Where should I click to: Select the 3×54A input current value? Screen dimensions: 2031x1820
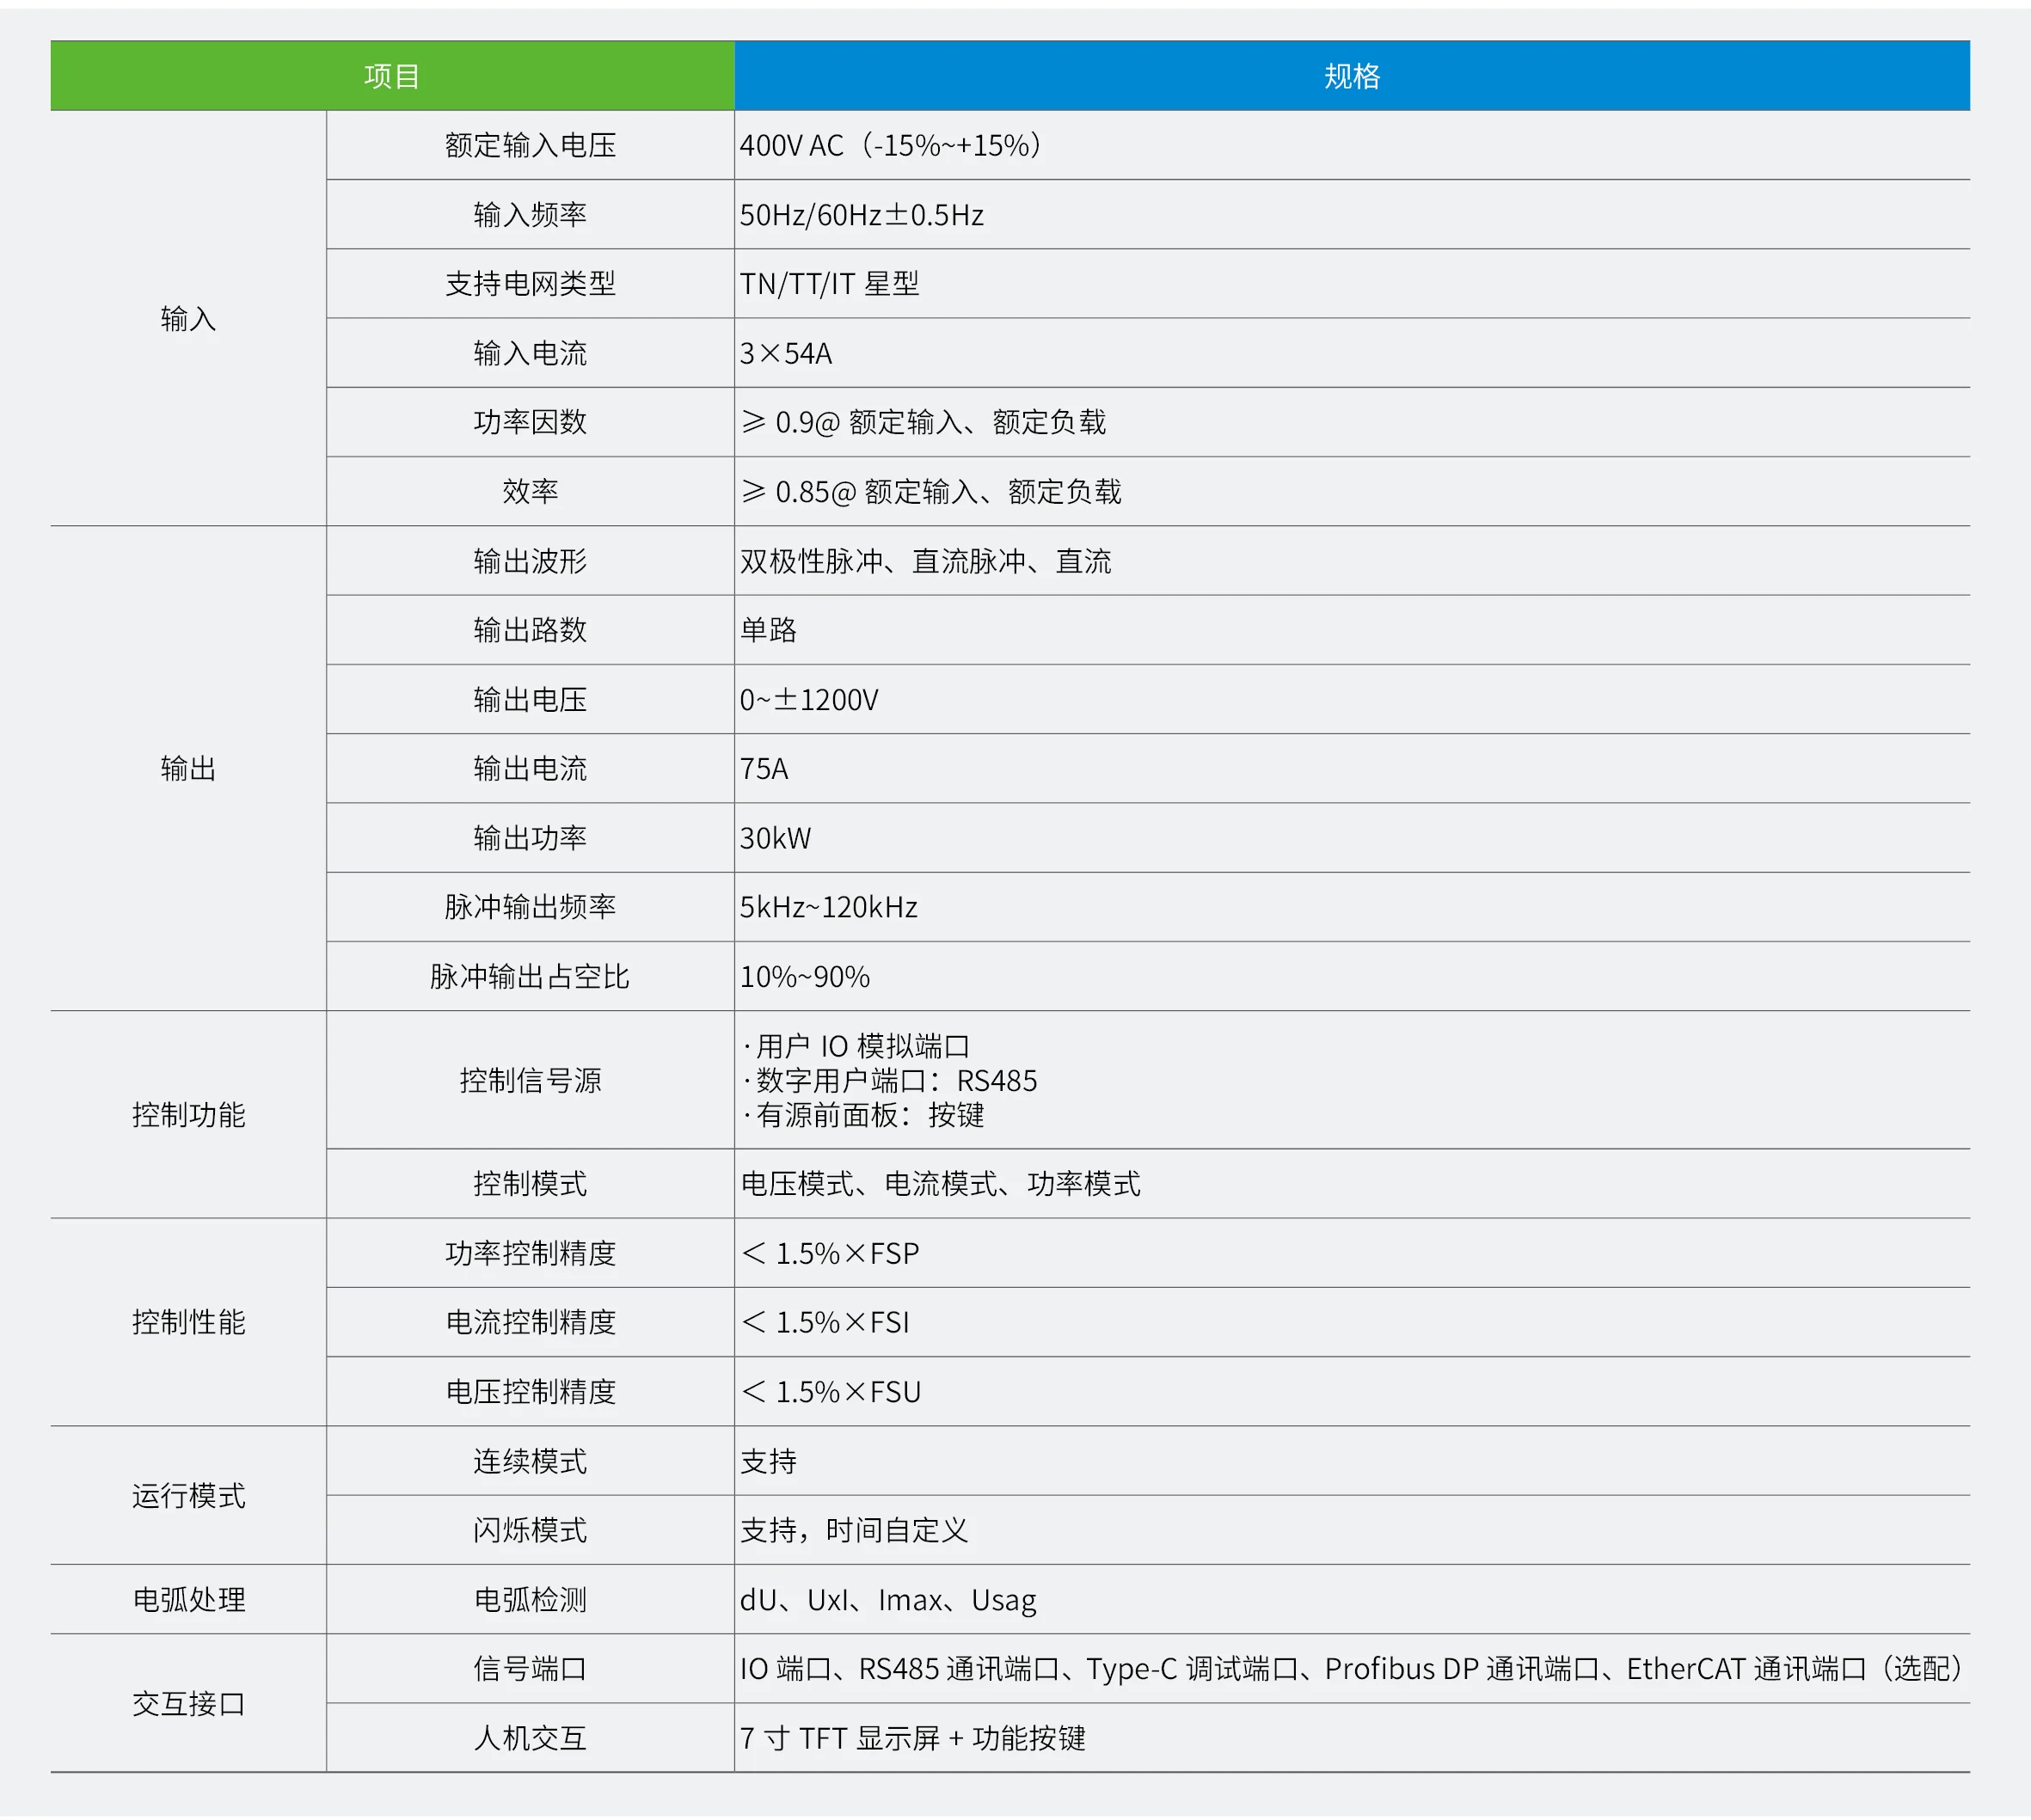pos(786,353)
